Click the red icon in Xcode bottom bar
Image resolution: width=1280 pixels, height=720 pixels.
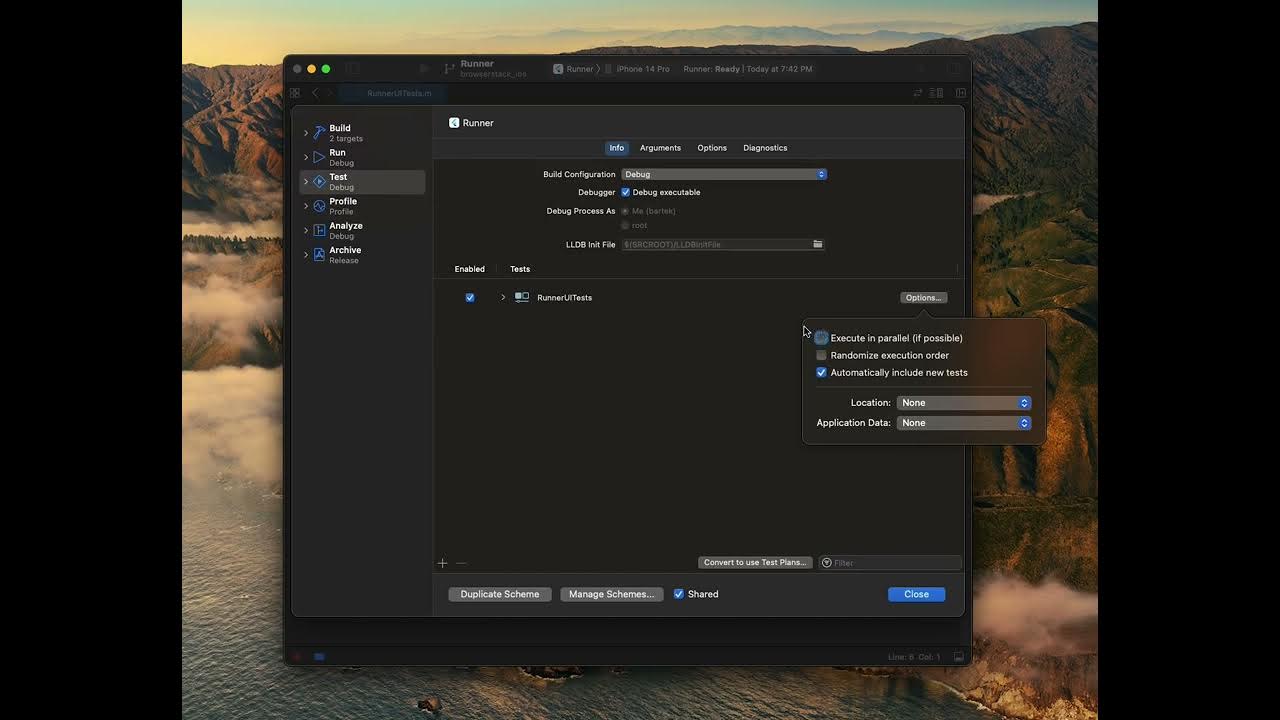pos(297,657)
